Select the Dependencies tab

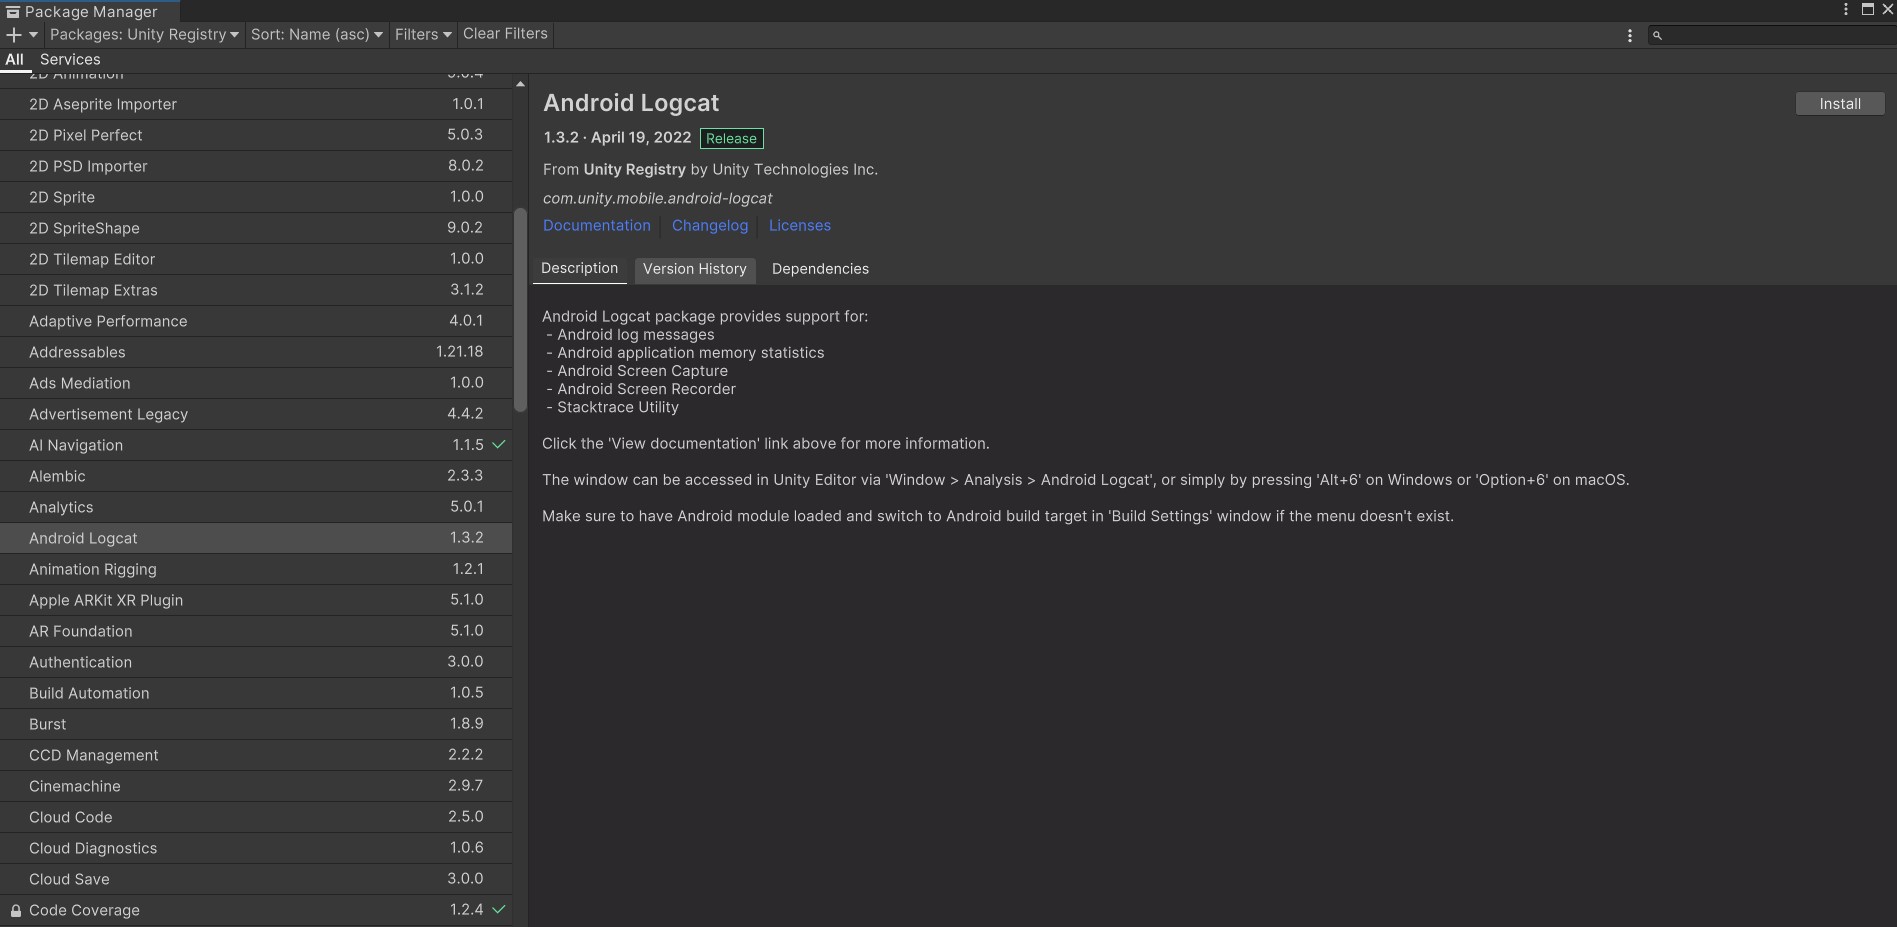820,269
